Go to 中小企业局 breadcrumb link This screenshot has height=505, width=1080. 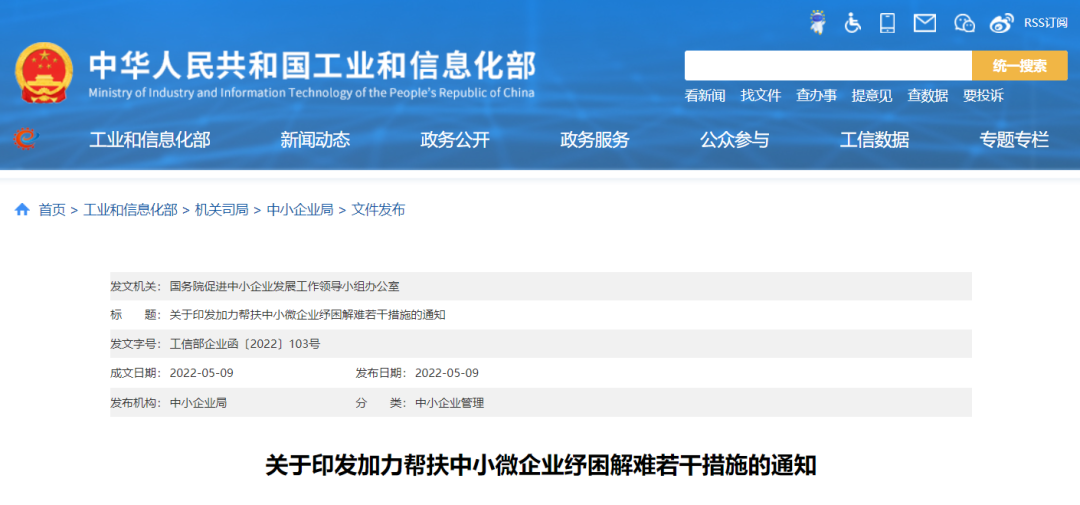pos(300,210)
